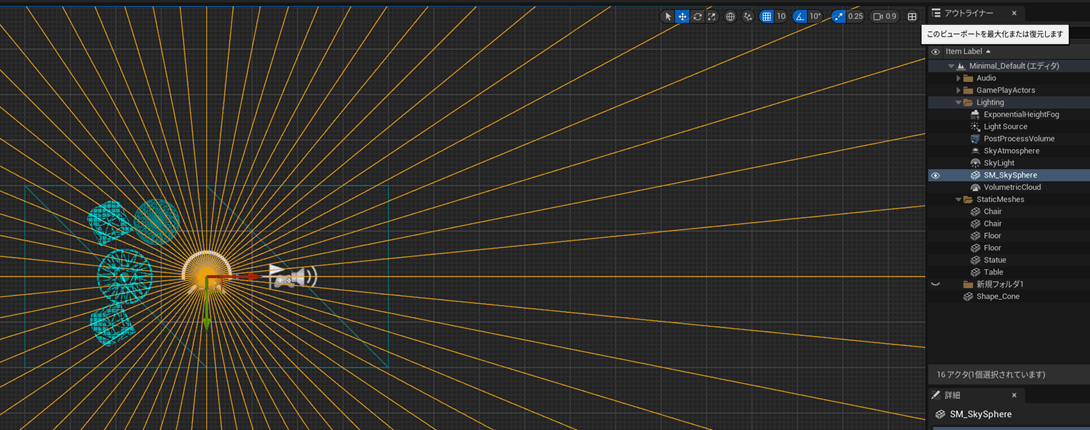Screen dimensions: 1090x430
Task: Activate the select mode arrow tool
Action: 668,17
